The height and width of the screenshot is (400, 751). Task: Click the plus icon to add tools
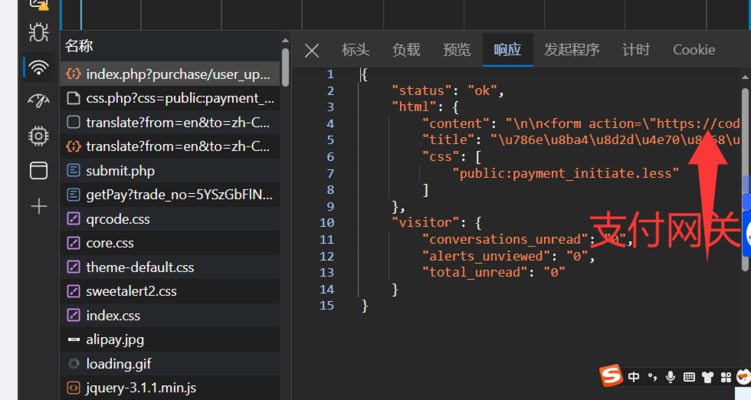point(39,206)
